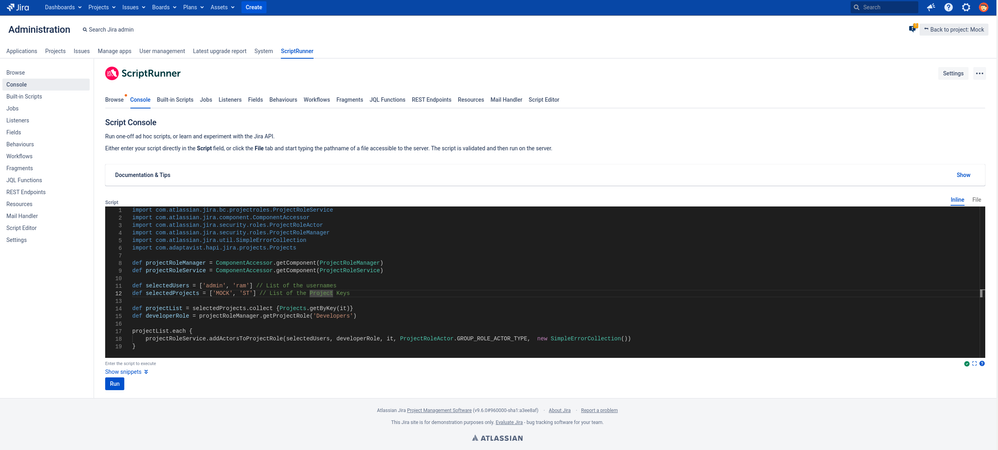Screen dimensions: 998x450
Task: Open the Projects admin tab
Action: click(x=55, y=51)
